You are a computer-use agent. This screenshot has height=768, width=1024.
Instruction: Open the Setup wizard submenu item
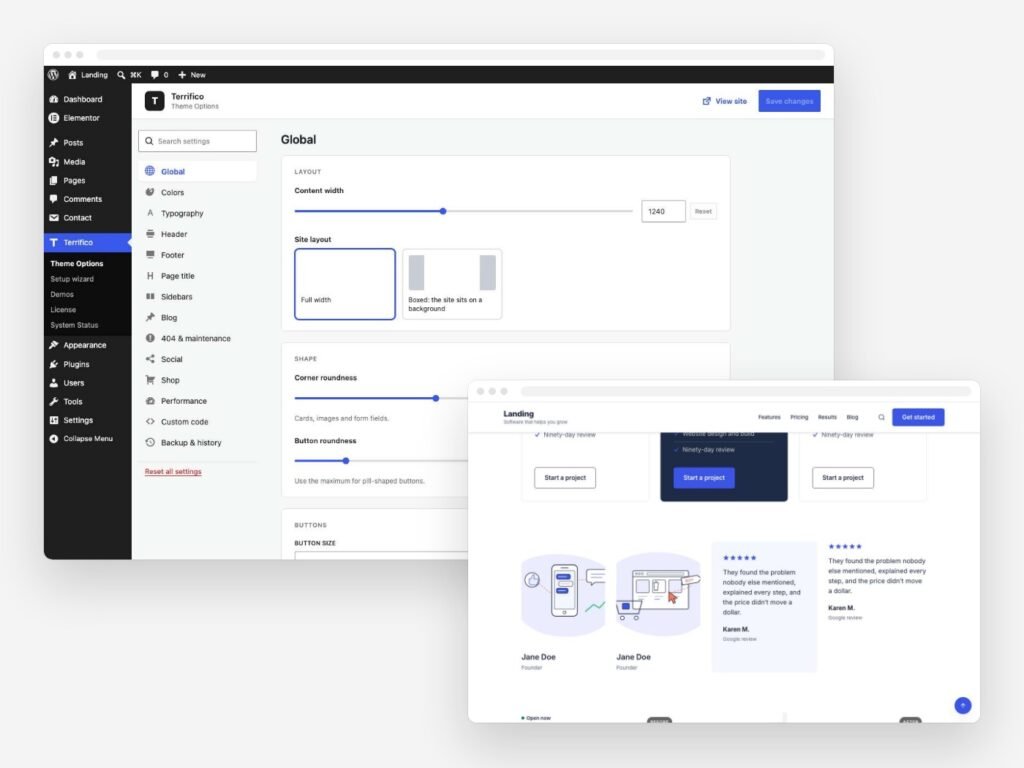tap(72, 279)
